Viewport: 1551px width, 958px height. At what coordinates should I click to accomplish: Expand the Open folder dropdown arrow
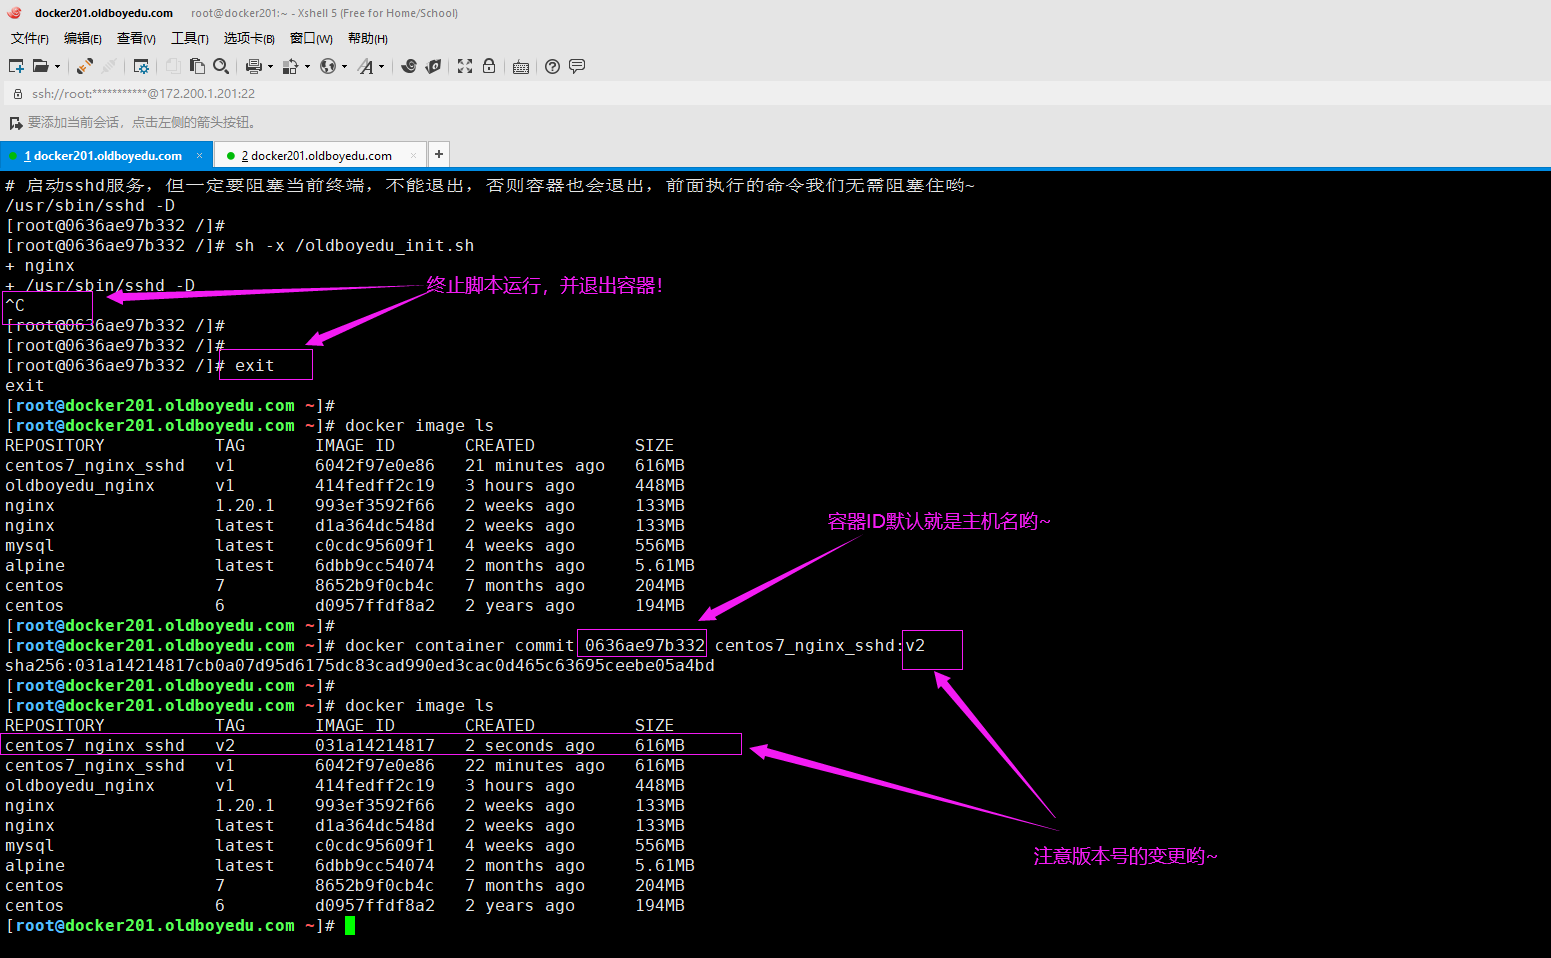[57, 67]
